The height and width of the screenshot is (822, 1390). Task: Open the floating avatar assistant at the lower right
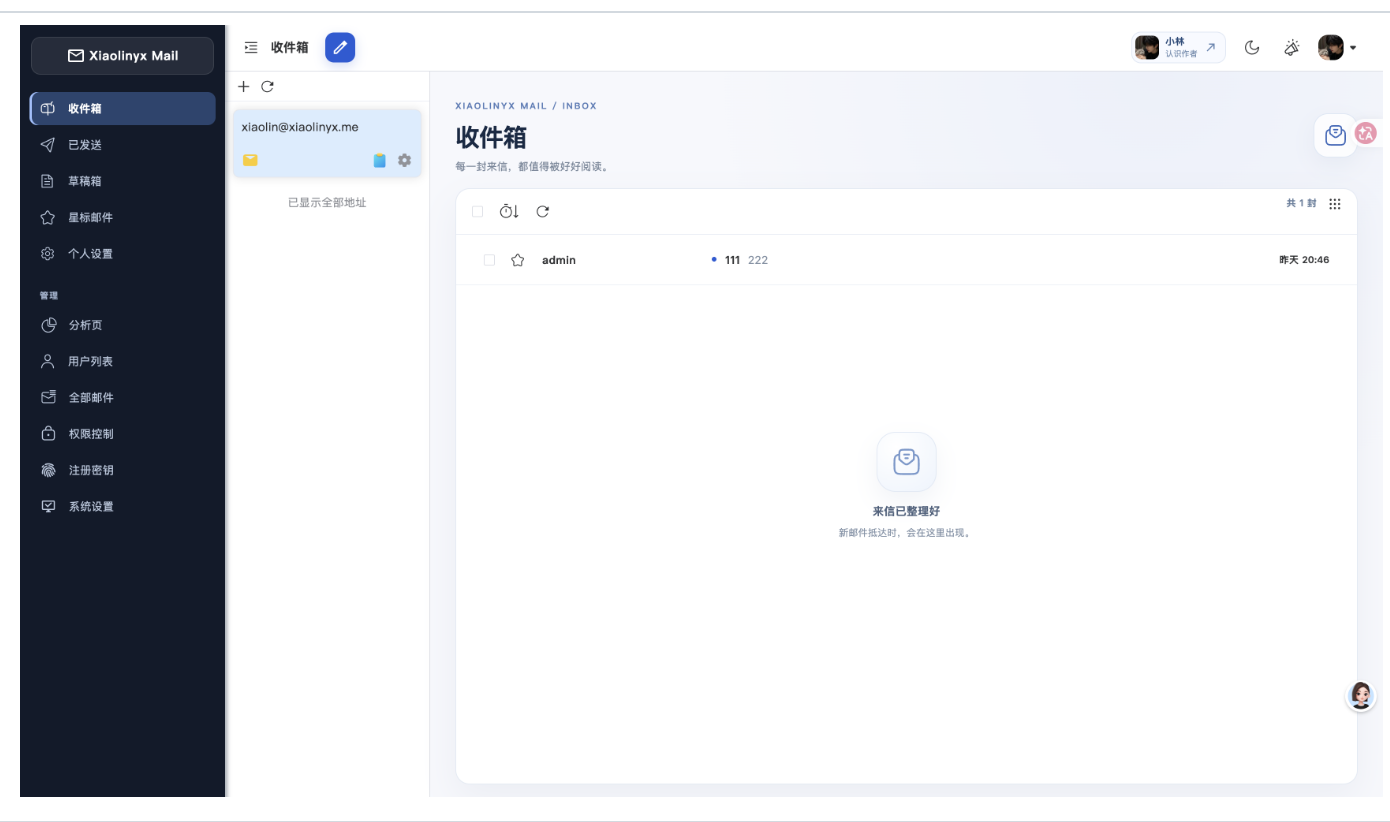[1360, 696]
